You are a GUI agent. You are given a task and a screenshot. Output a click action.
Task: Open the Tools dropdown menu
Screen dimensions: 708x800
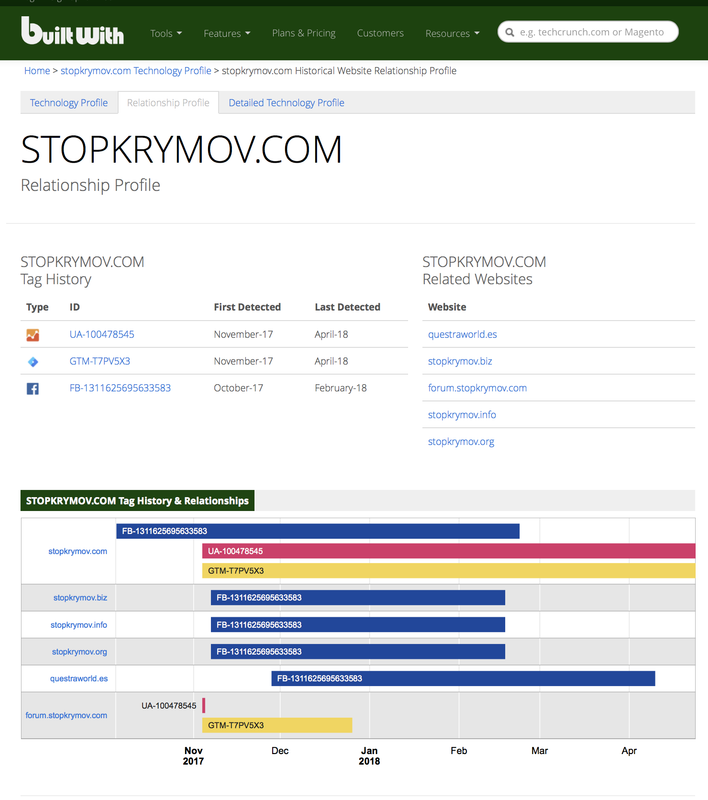point(166,33)
